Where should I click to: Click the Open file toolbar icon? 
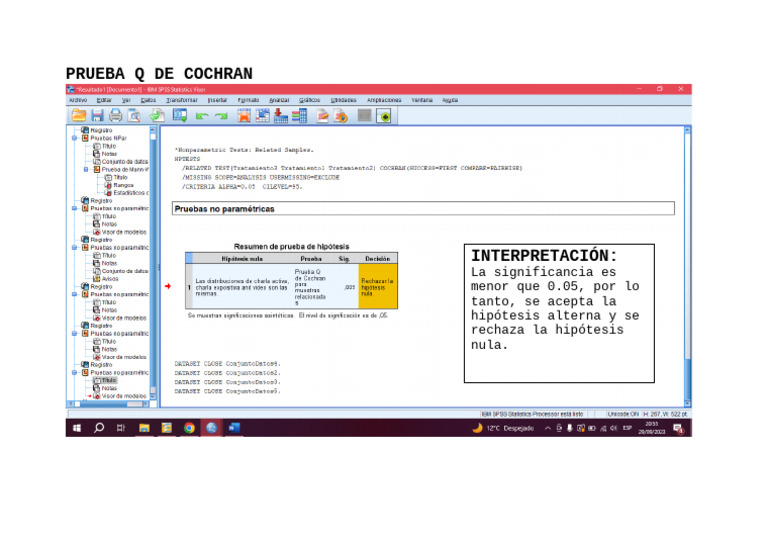[x=79, y=116]
